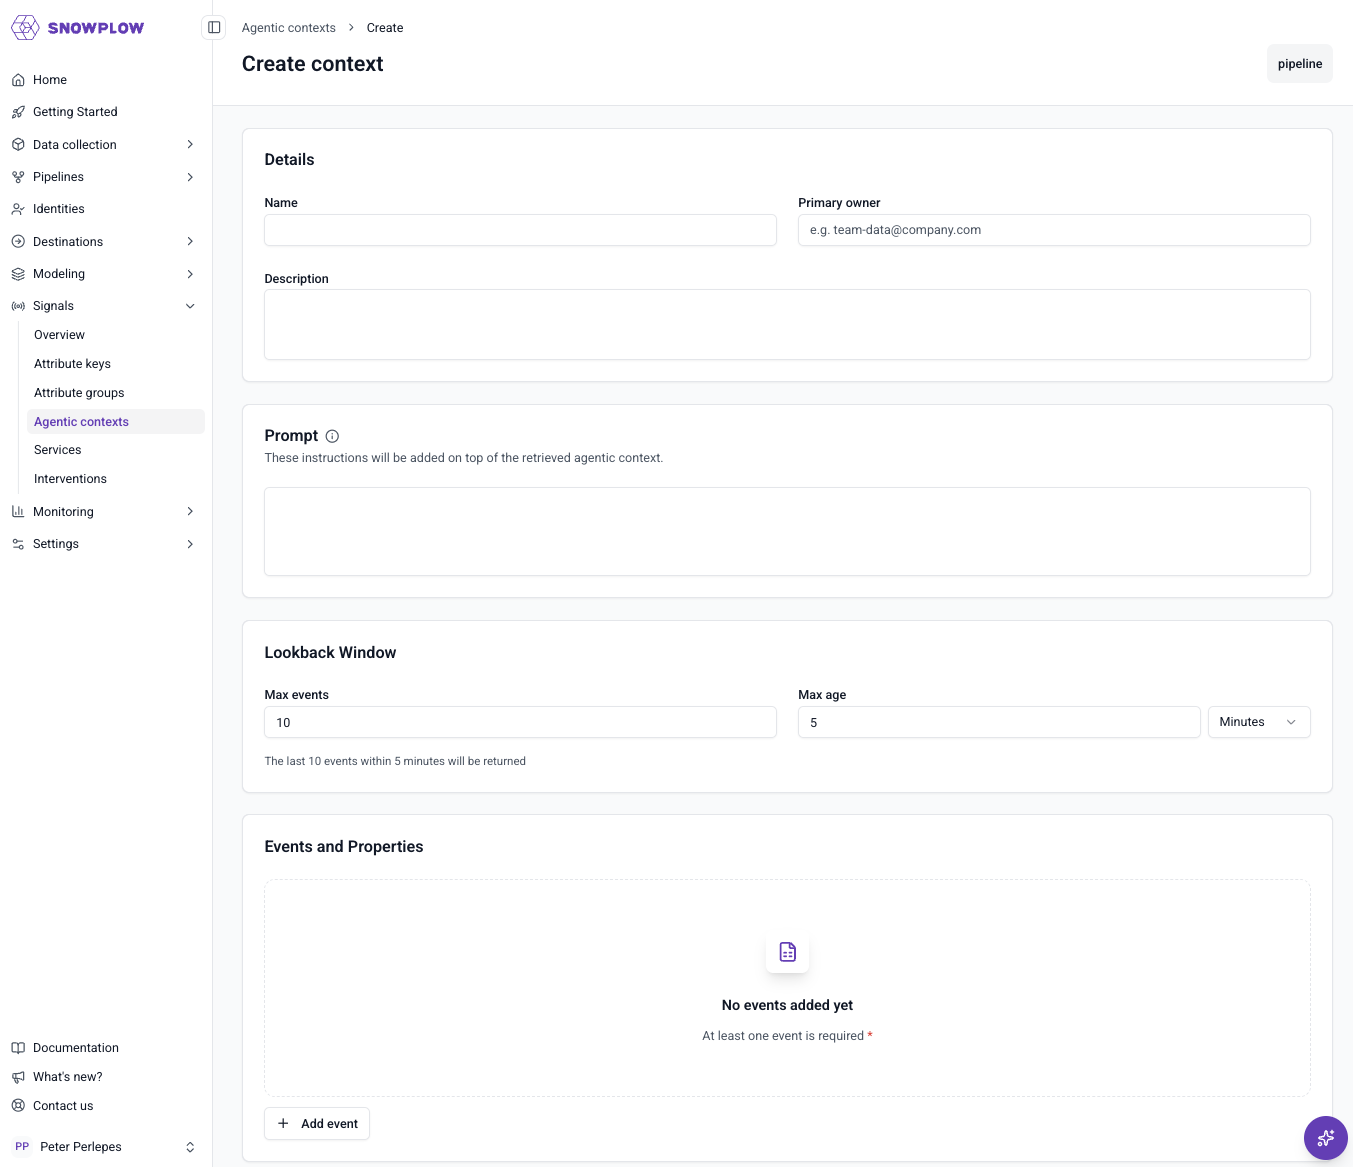Screen dimensions: 1353x1167
Task: Open the What's new? link
Action: pyautogui.click(x=68, y=1077)
